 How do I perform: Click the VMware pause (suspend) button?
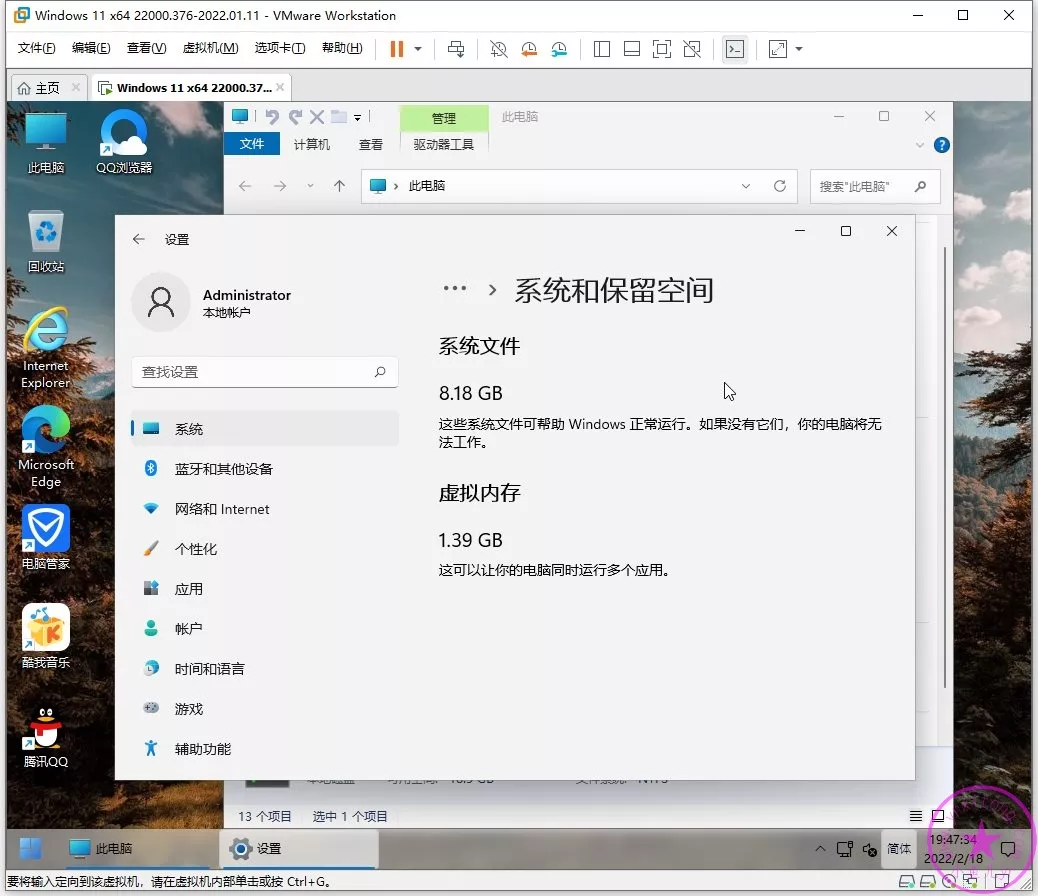tap(397, 49)
